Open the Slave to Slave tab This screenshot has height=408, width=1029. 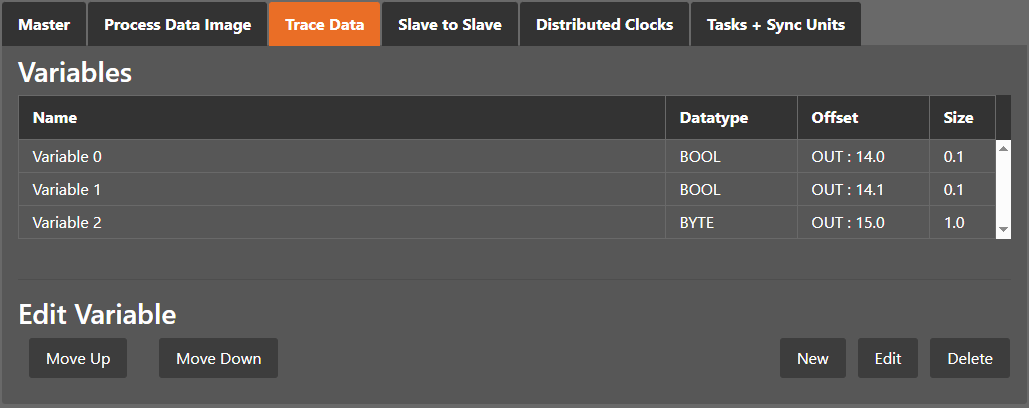pos(450,25)
